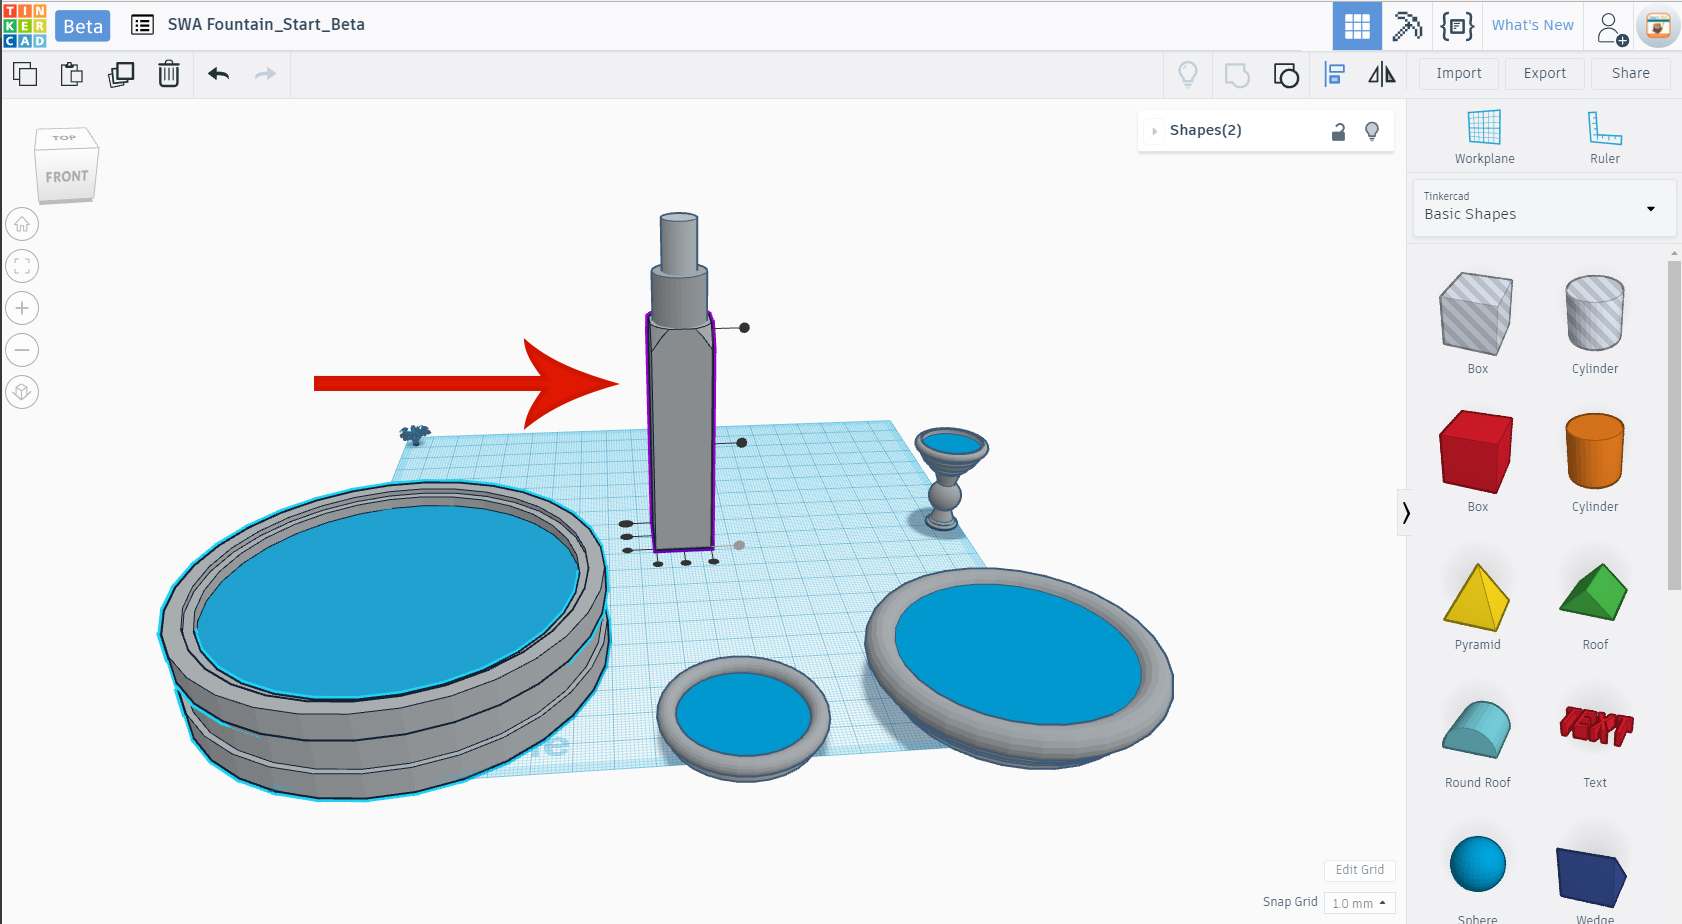Click the shapes panel scrollbar
Viewport: 1682px width, 924px height.
1674,425
